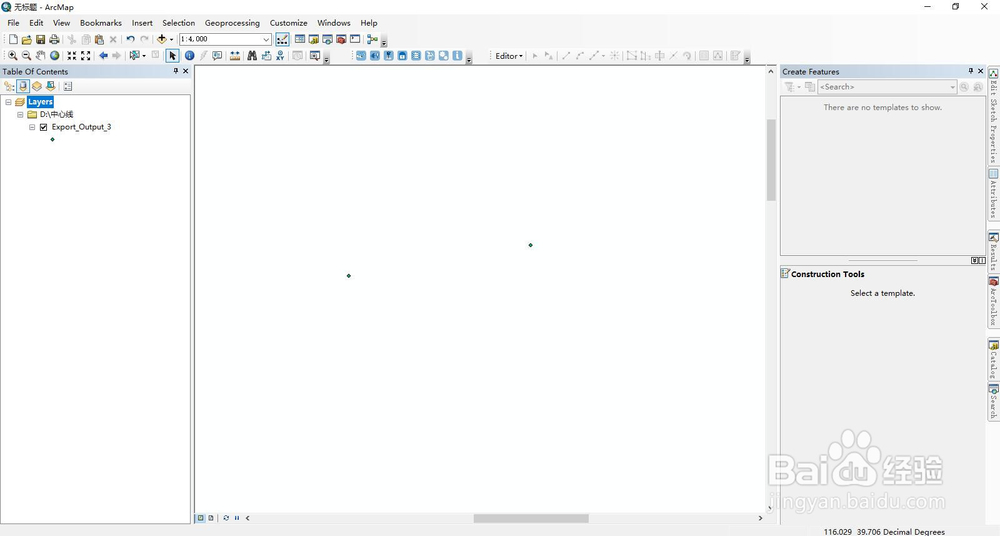Open the Catalog window from toolbar

click(x=314, y=40)
